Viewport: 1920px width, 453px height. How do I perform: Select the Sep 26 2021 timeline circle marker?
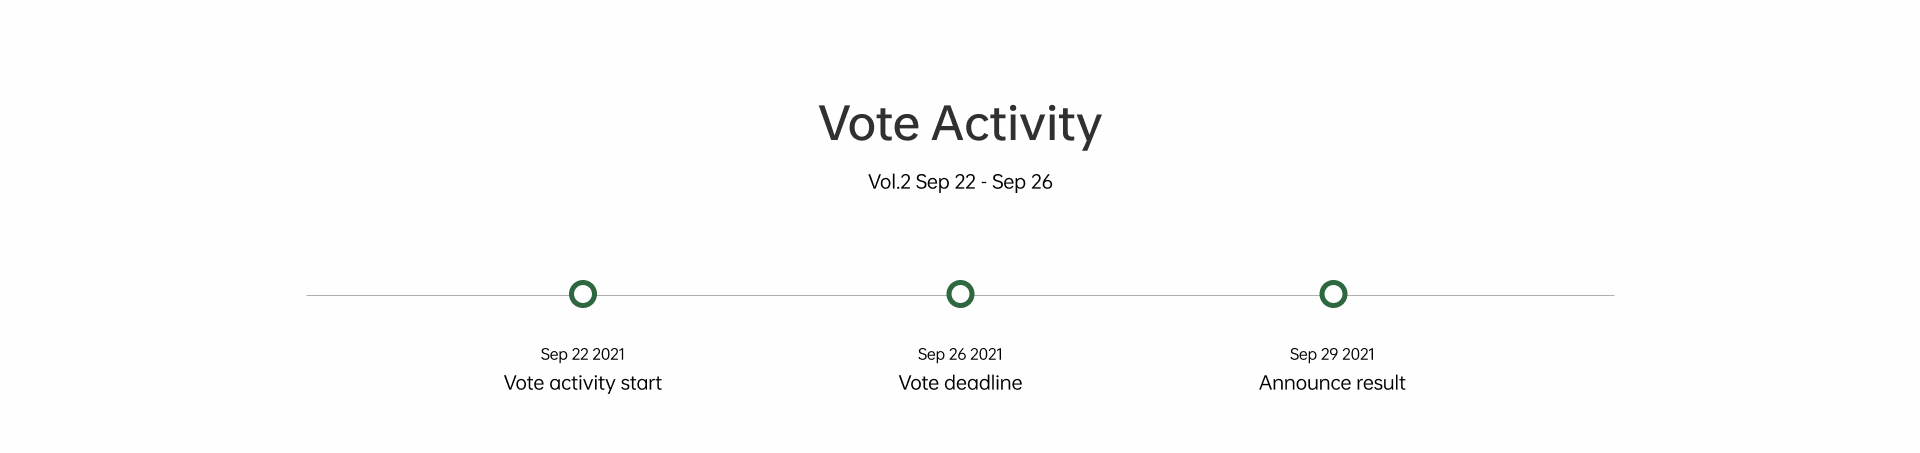(960, 294)
